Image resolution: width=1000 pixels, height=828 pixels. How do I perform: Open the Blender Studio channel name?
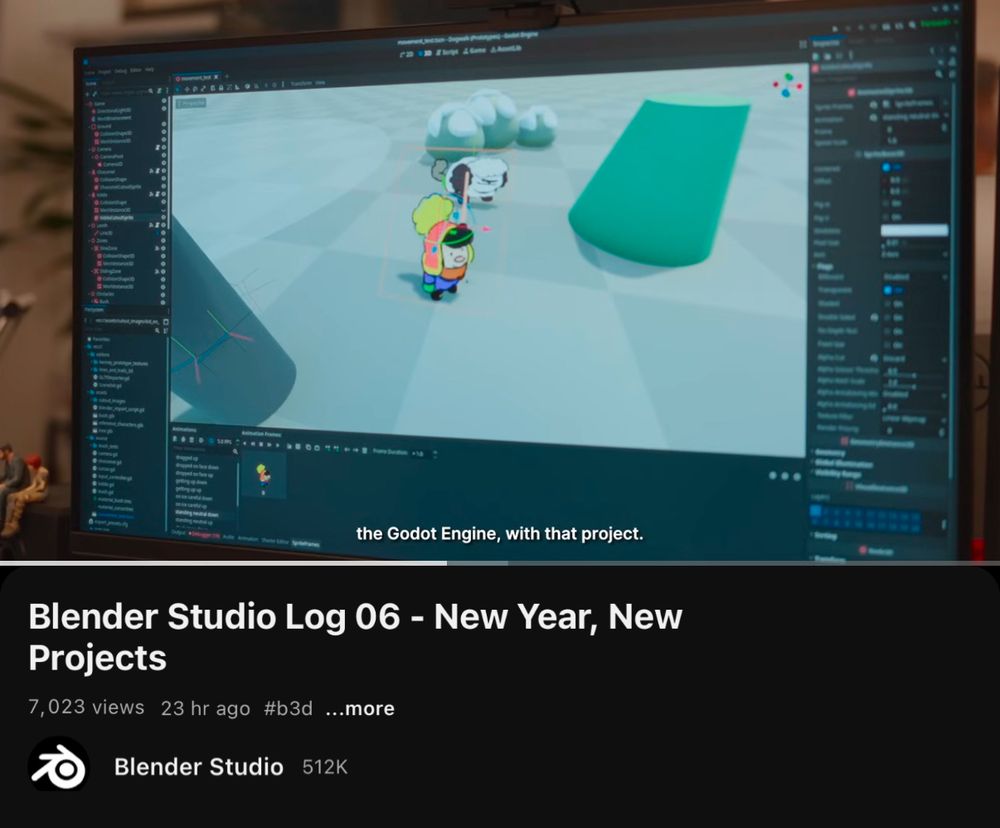(198, 766)
